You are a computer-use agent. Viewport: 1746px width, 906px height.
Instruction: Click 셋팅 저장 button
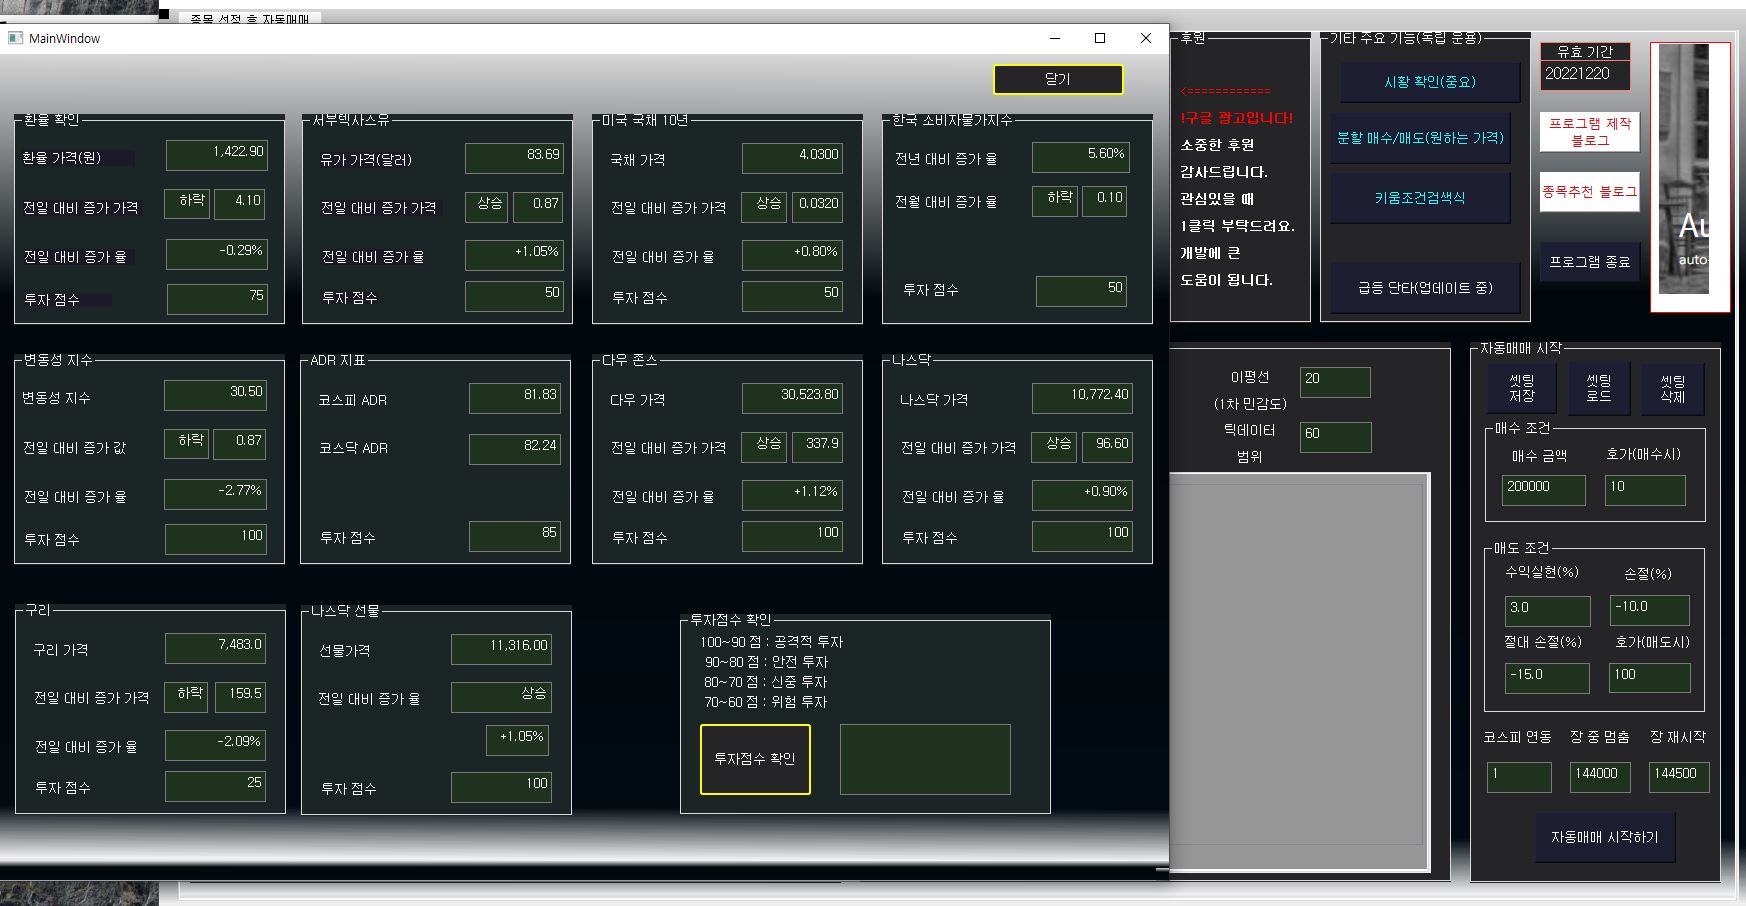(1522, 389)
